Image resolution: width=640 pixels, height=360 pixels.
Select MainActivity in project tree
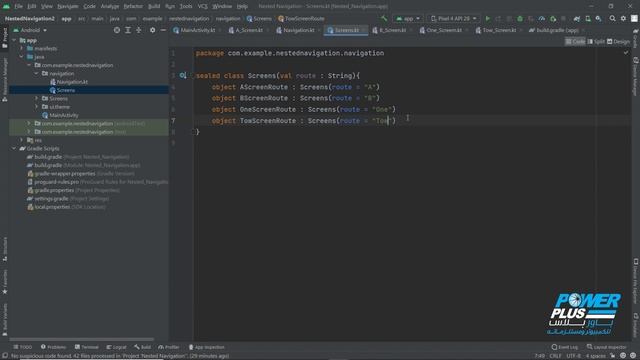click(60, 115)
